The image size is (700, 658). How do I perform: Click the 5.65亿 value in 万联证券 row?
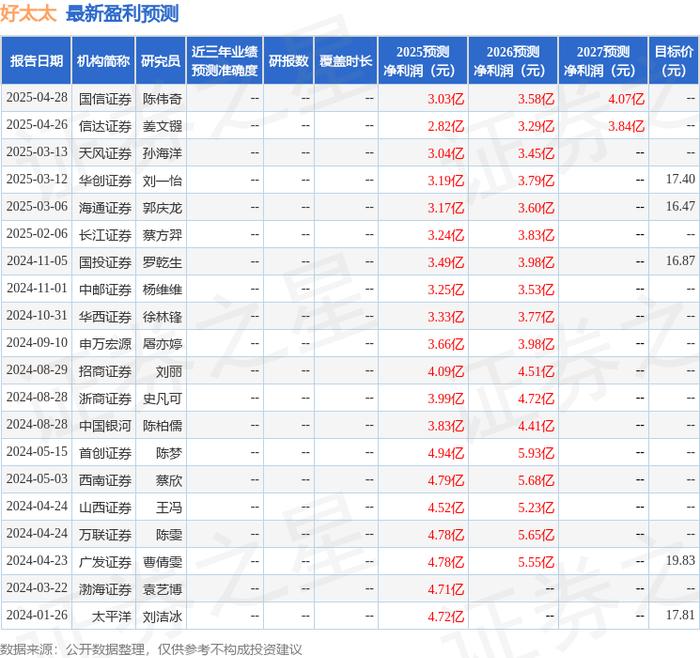click(x=536, y=534)
